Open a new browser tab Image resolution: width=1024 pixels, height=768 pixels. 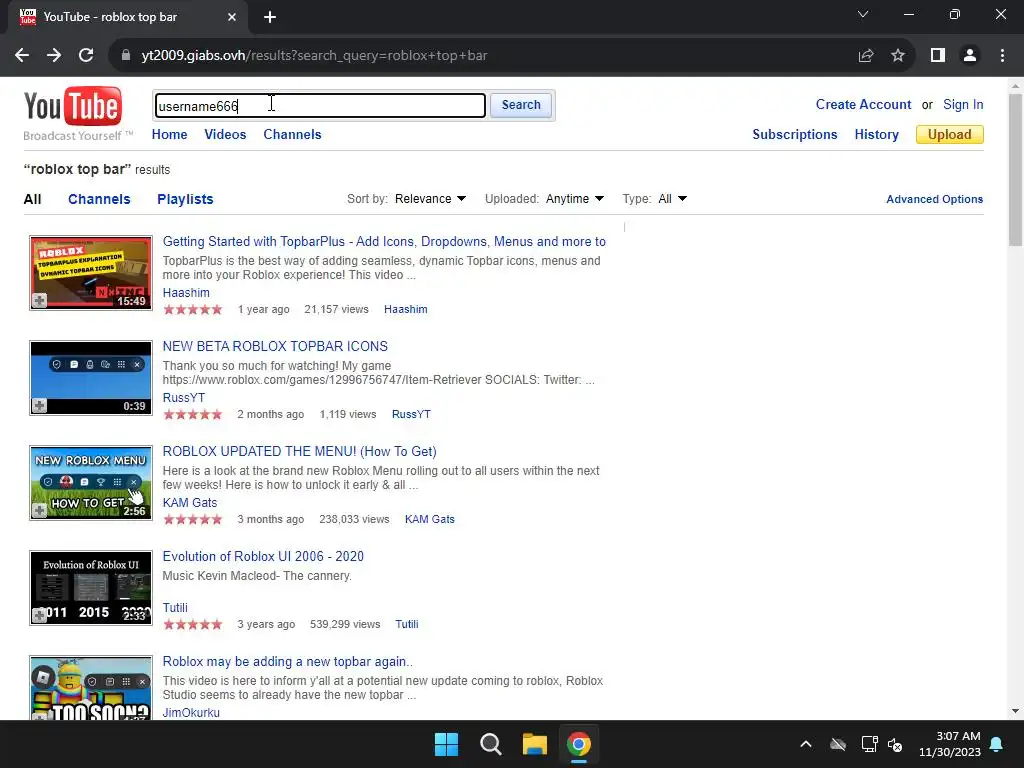[270, 17]
